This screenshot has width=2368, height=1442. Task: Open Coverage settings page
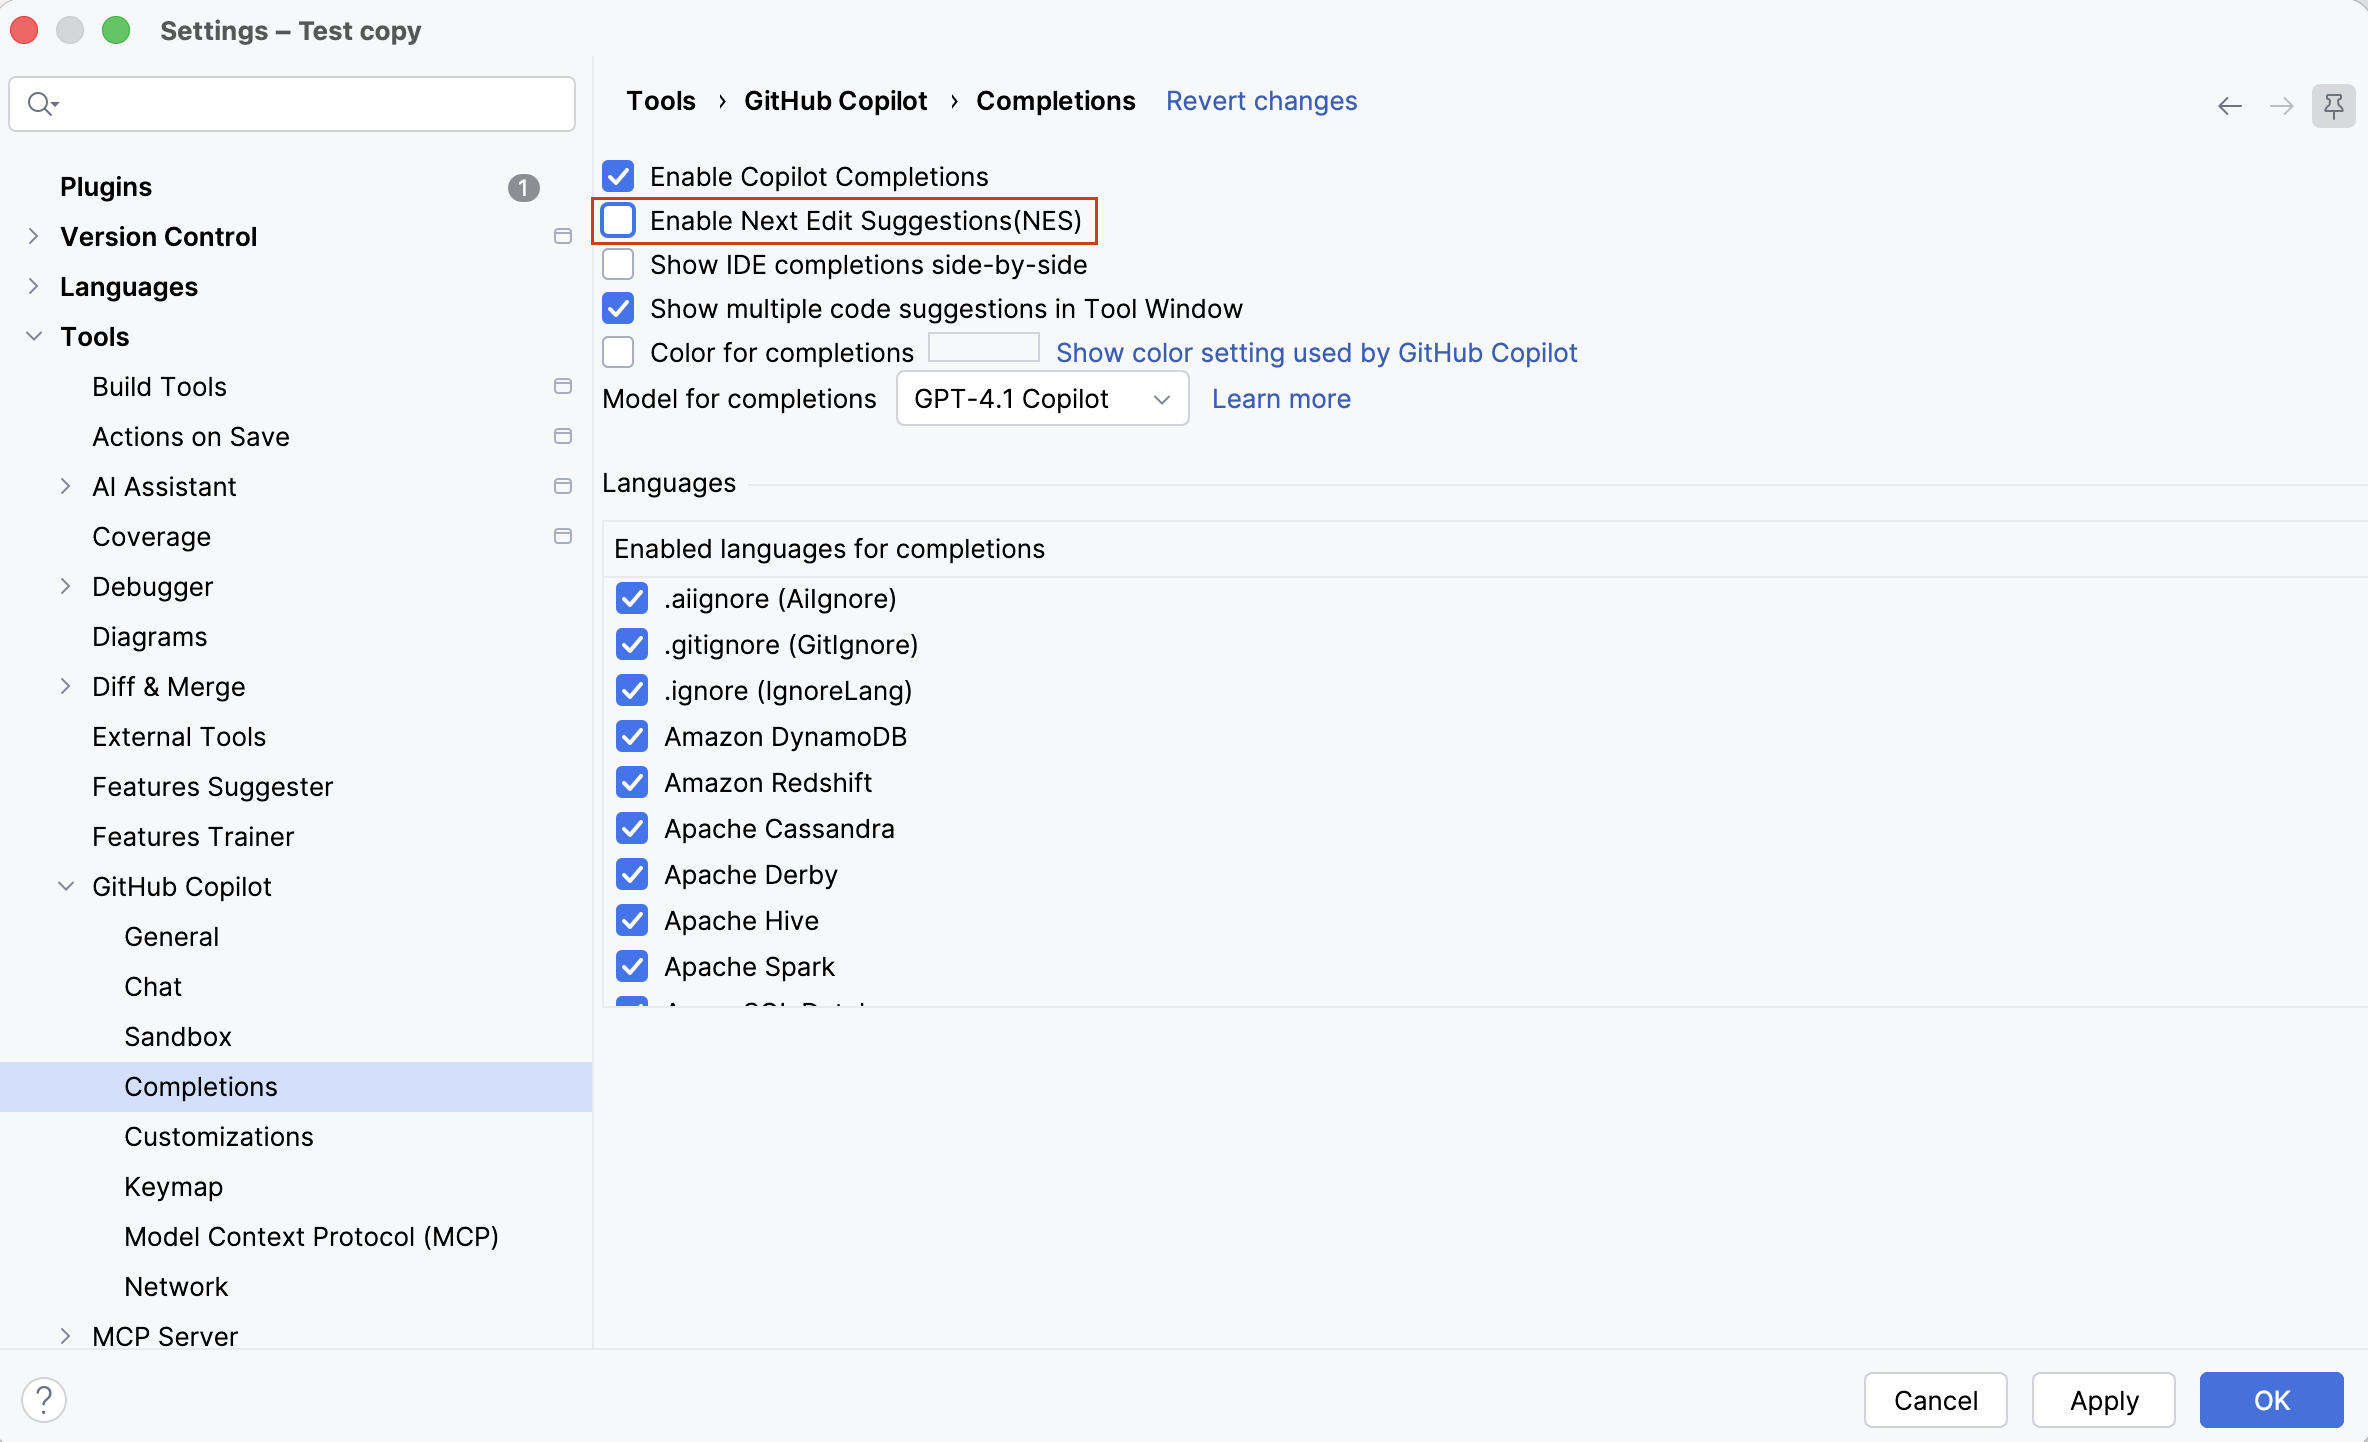(152, 536)
